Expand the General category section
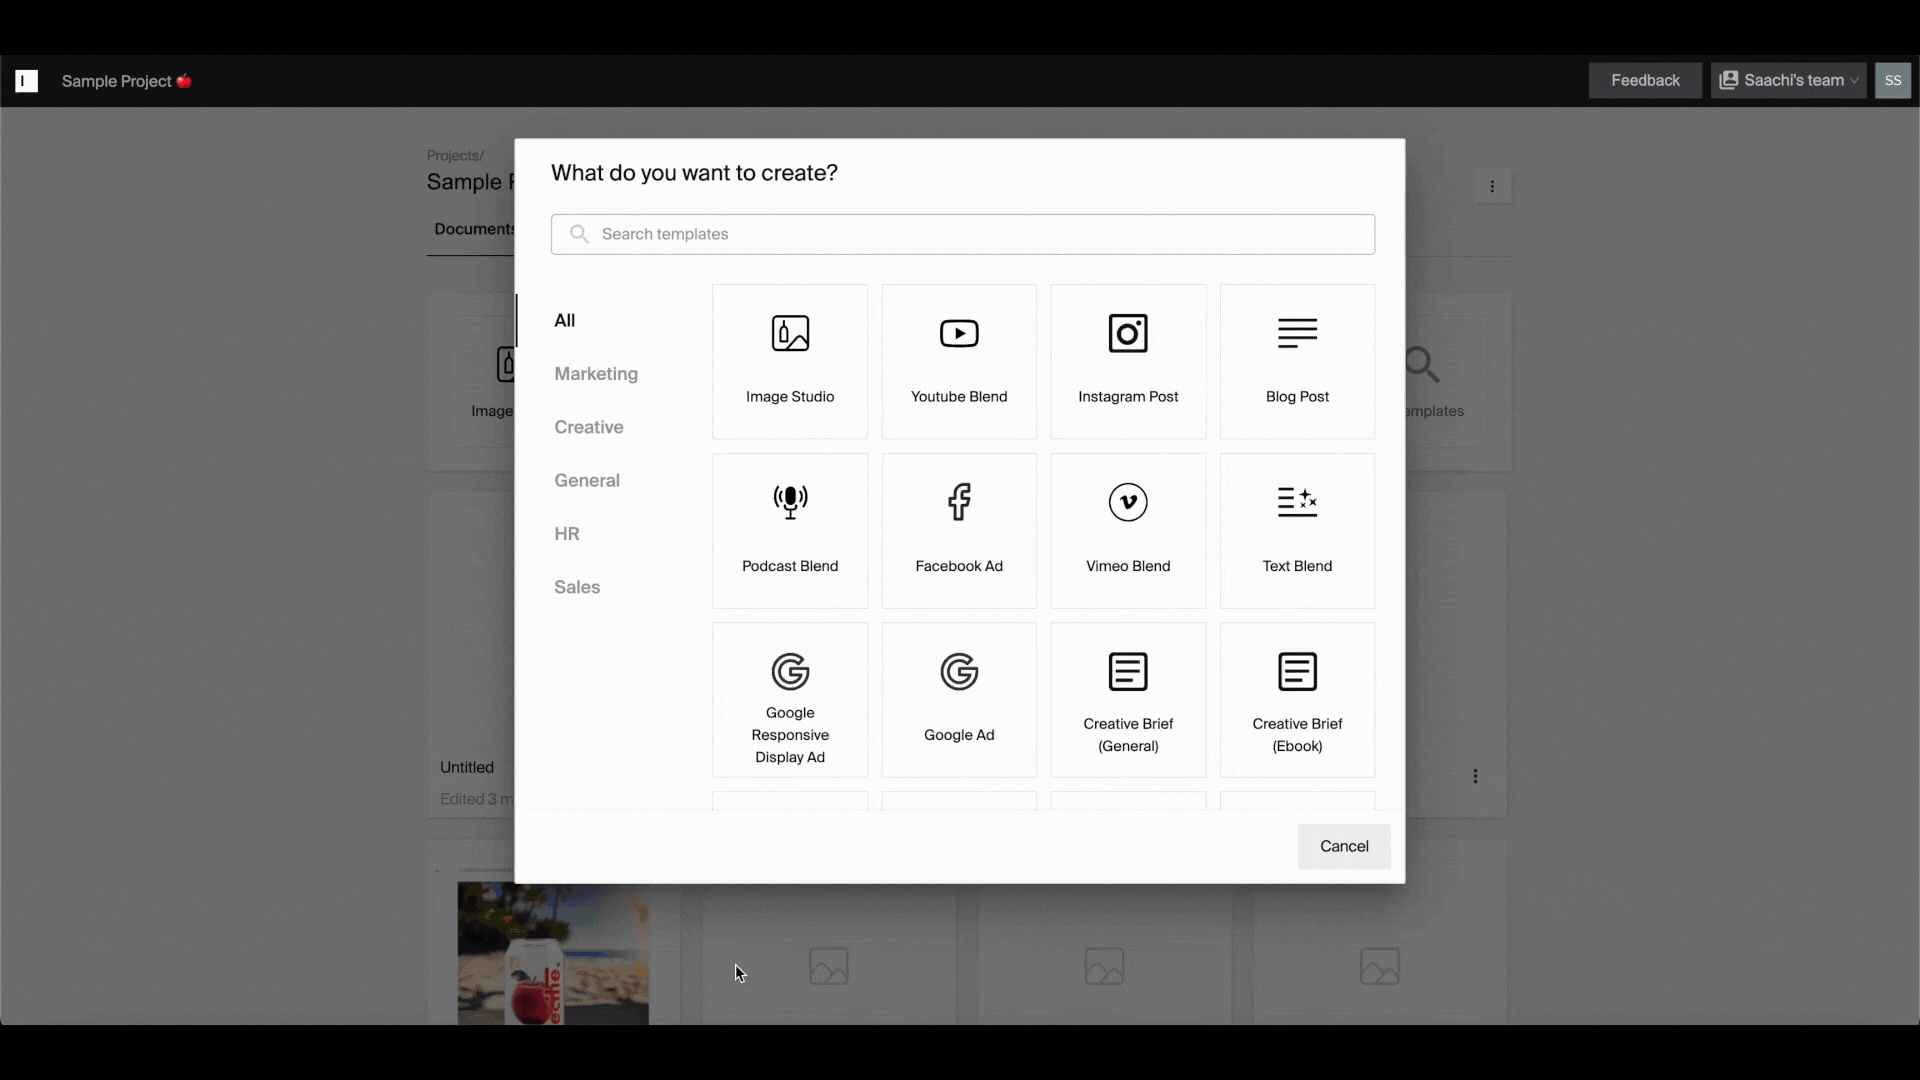The height and width of the screenshot is (1080, 1920). click(585, 479)
